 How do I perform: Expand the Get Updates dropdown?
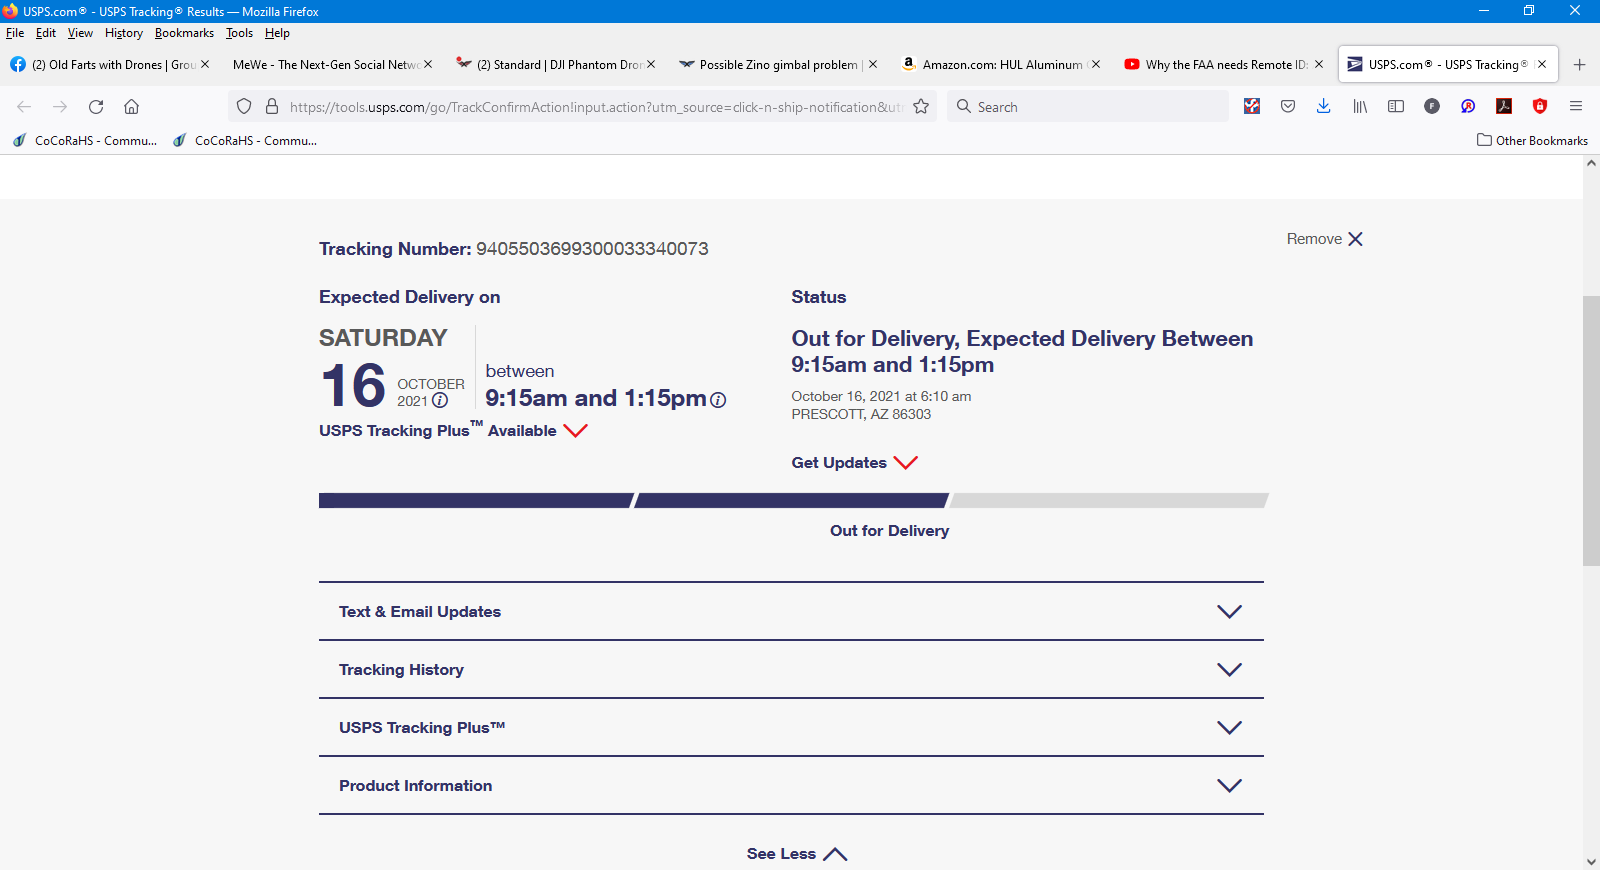click(855, 463)
